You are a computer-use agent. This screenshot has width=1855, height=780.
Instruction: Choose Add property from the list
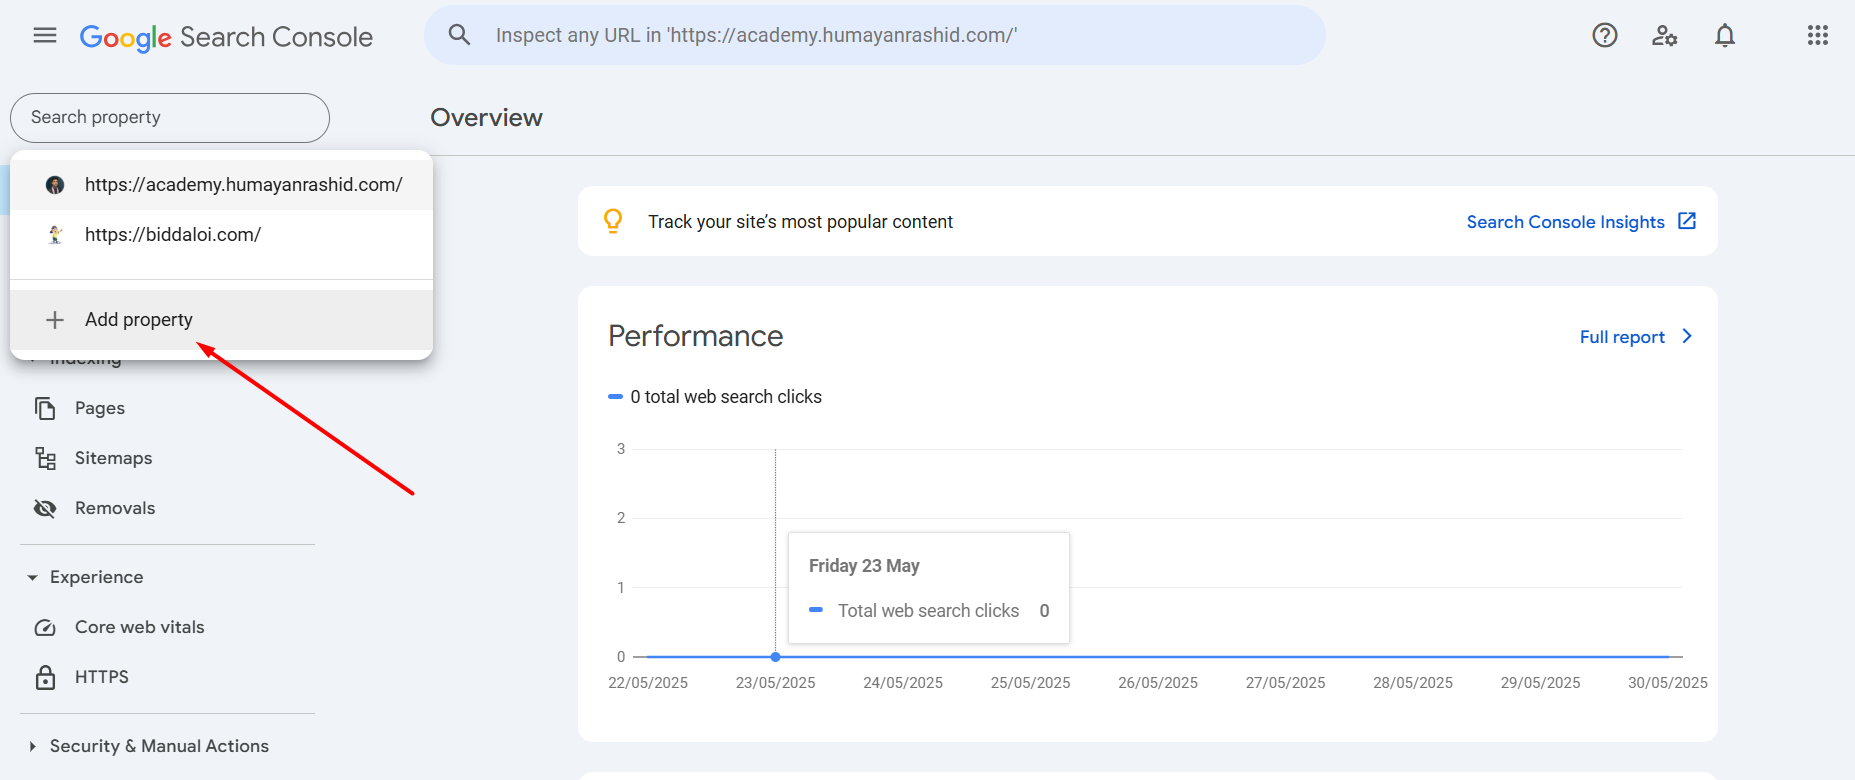(139, 320)
